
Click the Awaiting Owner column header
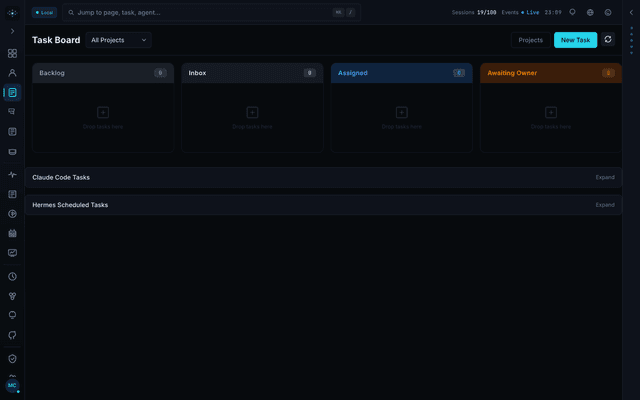pyautogui.click(x=551, y=73)
